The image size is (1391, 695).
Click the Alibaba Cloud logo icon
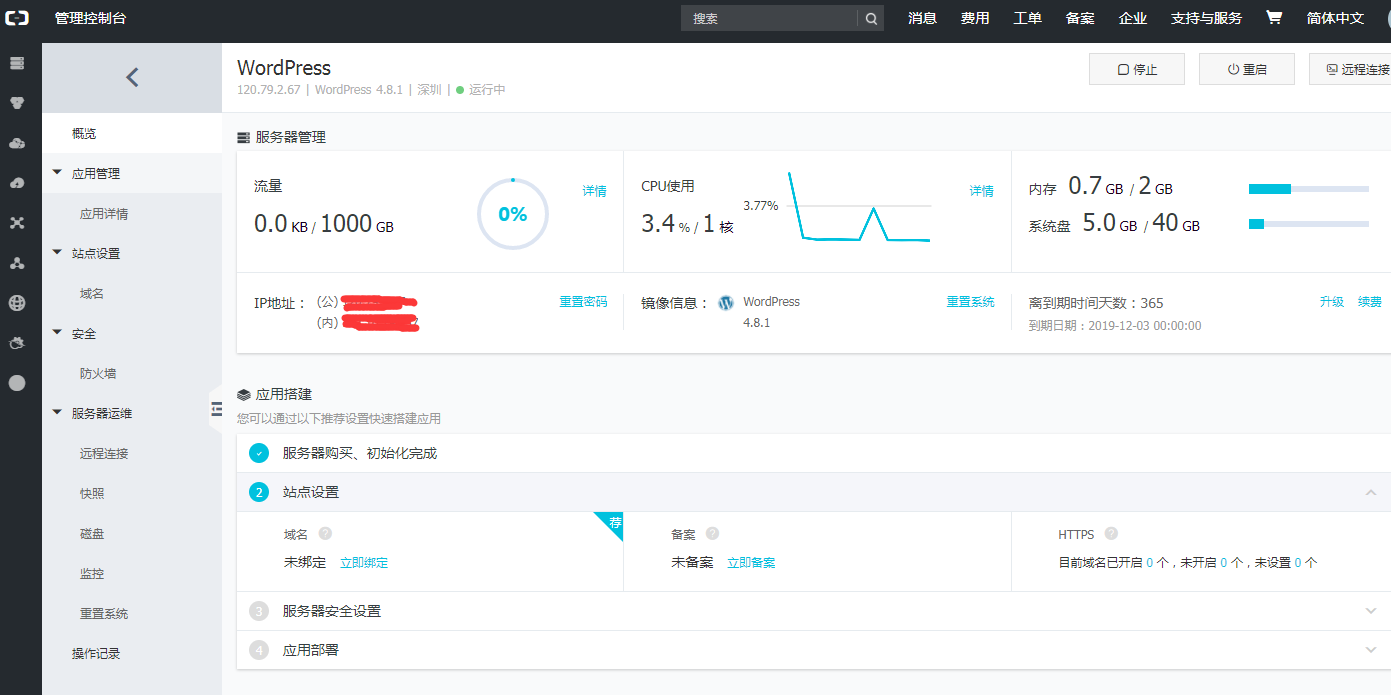[x=17, y=18]
